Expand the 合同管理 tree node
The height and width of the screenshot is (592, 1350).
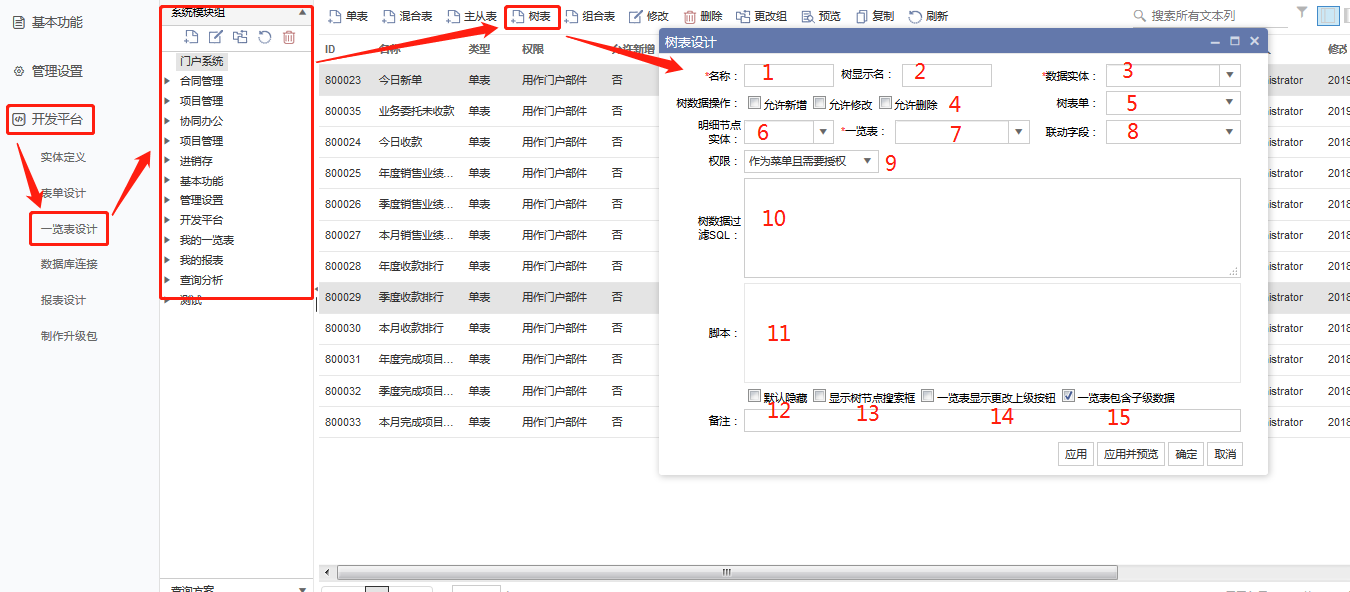(167, 81)
